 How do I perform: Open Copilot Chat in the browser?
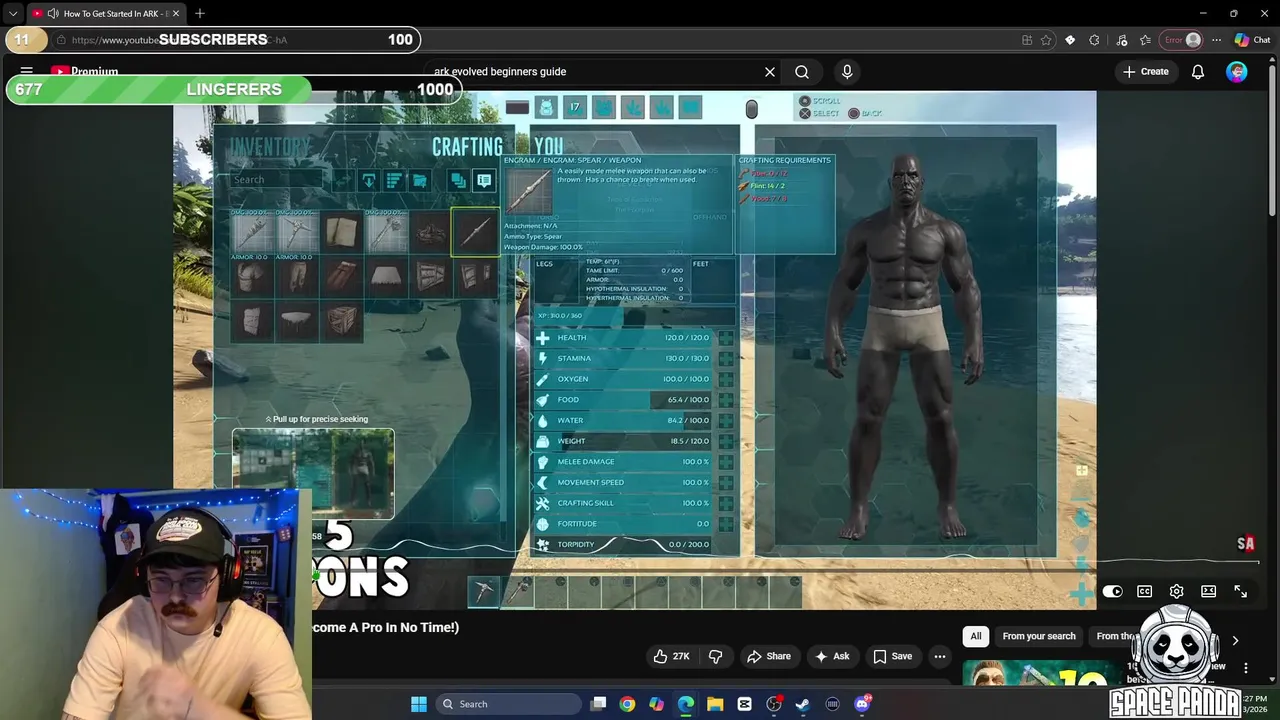click(x=1253, y=40)
